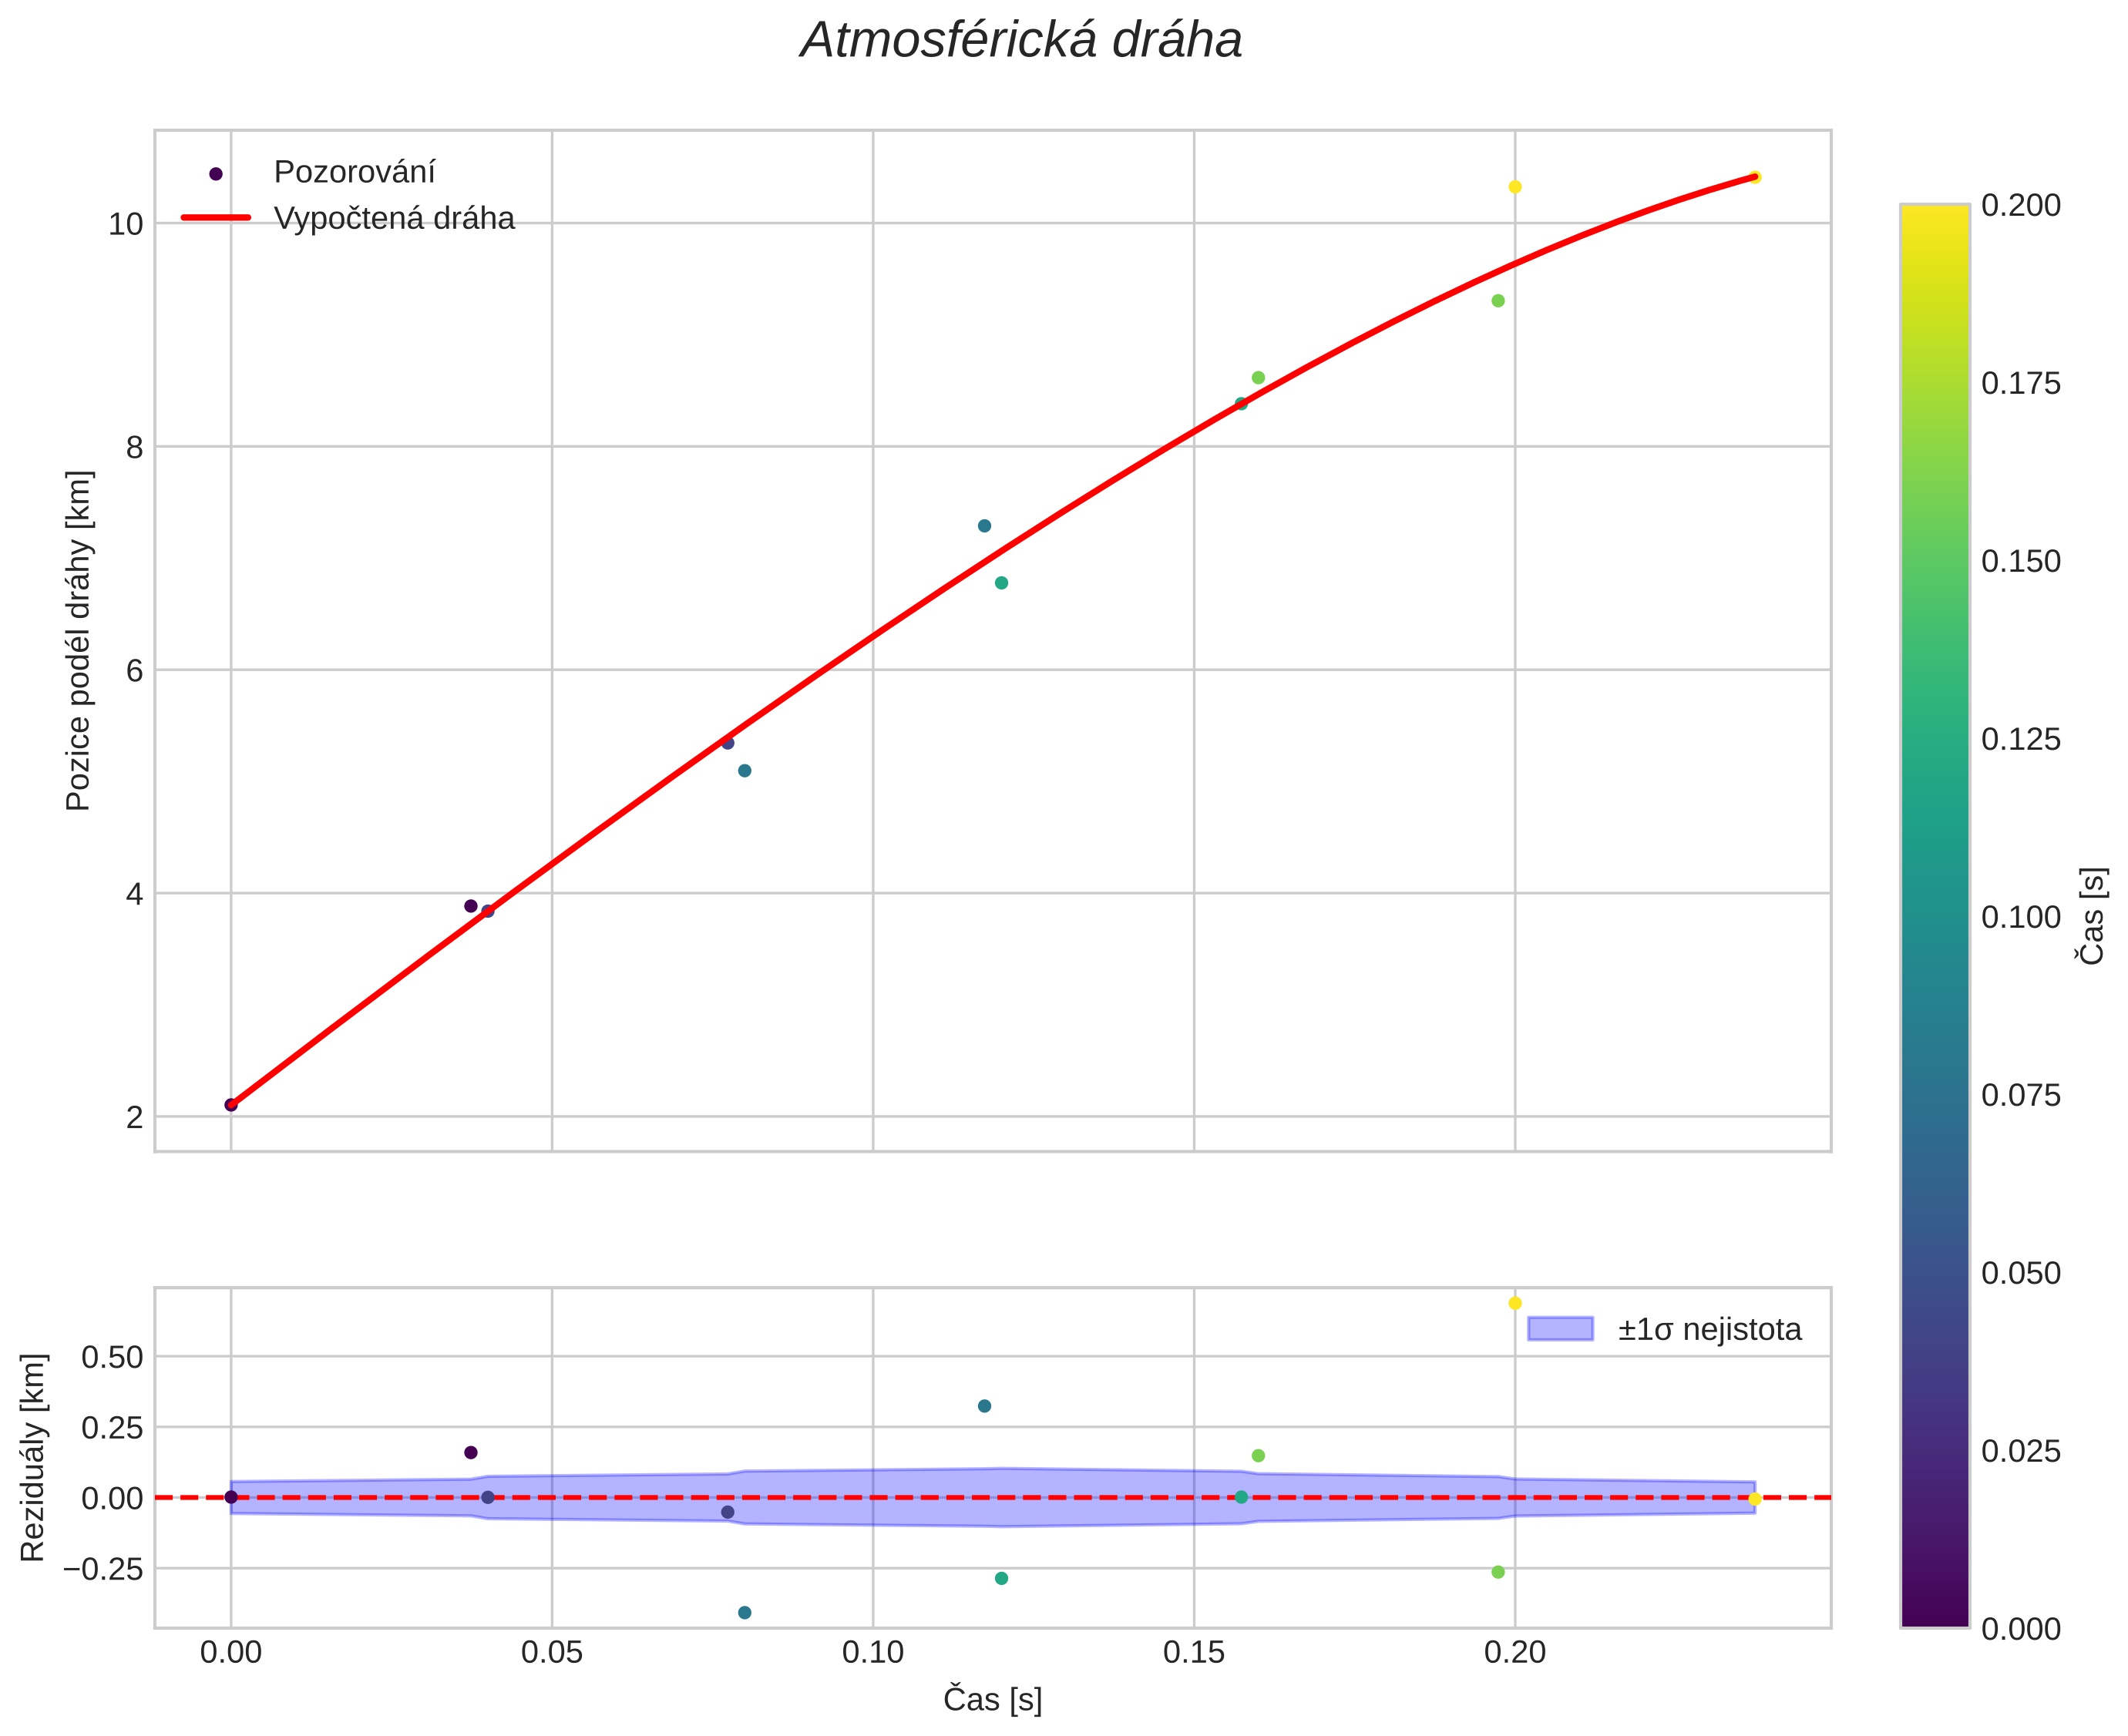
Task: Click the highest yellow residual point
Action: 1515,1303
